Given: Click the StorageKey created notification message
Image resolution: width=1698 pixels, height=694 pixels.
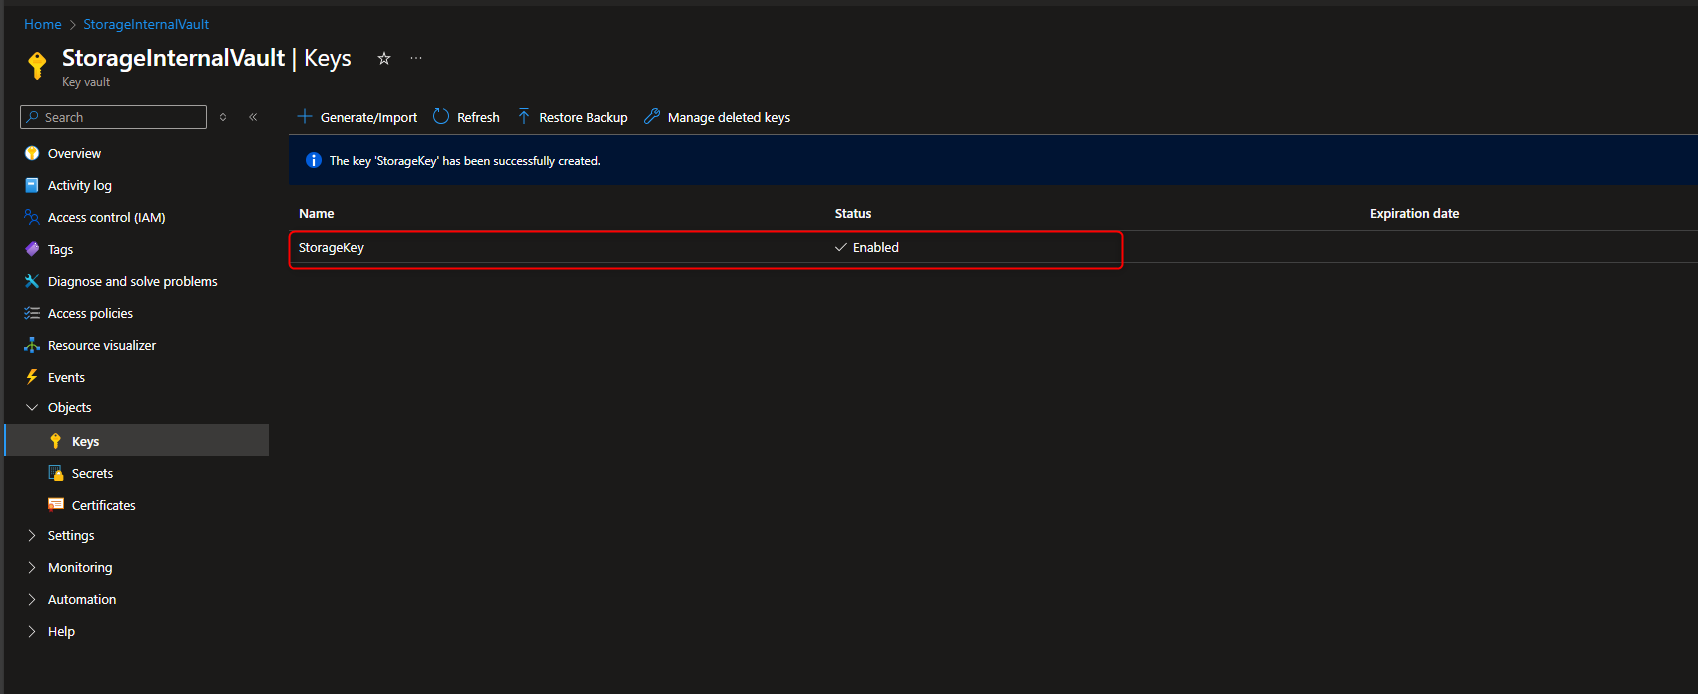Looking at the screenshot, I should coord(465,160).
